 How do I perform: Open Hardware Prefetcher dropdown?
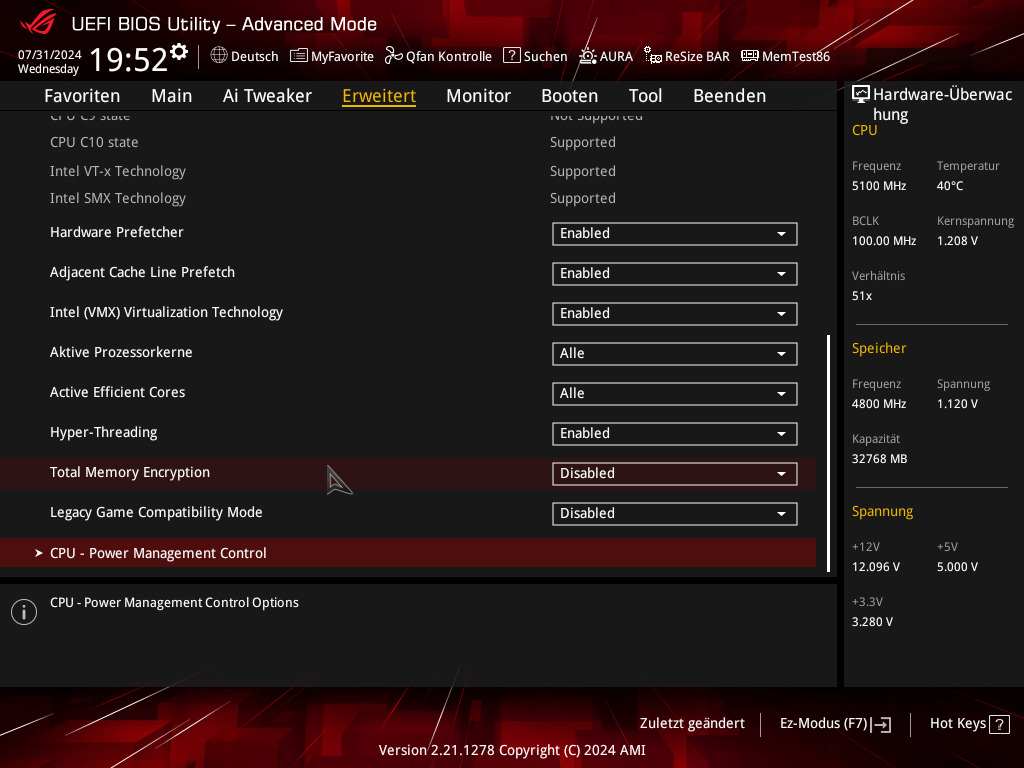click(675, 234)
